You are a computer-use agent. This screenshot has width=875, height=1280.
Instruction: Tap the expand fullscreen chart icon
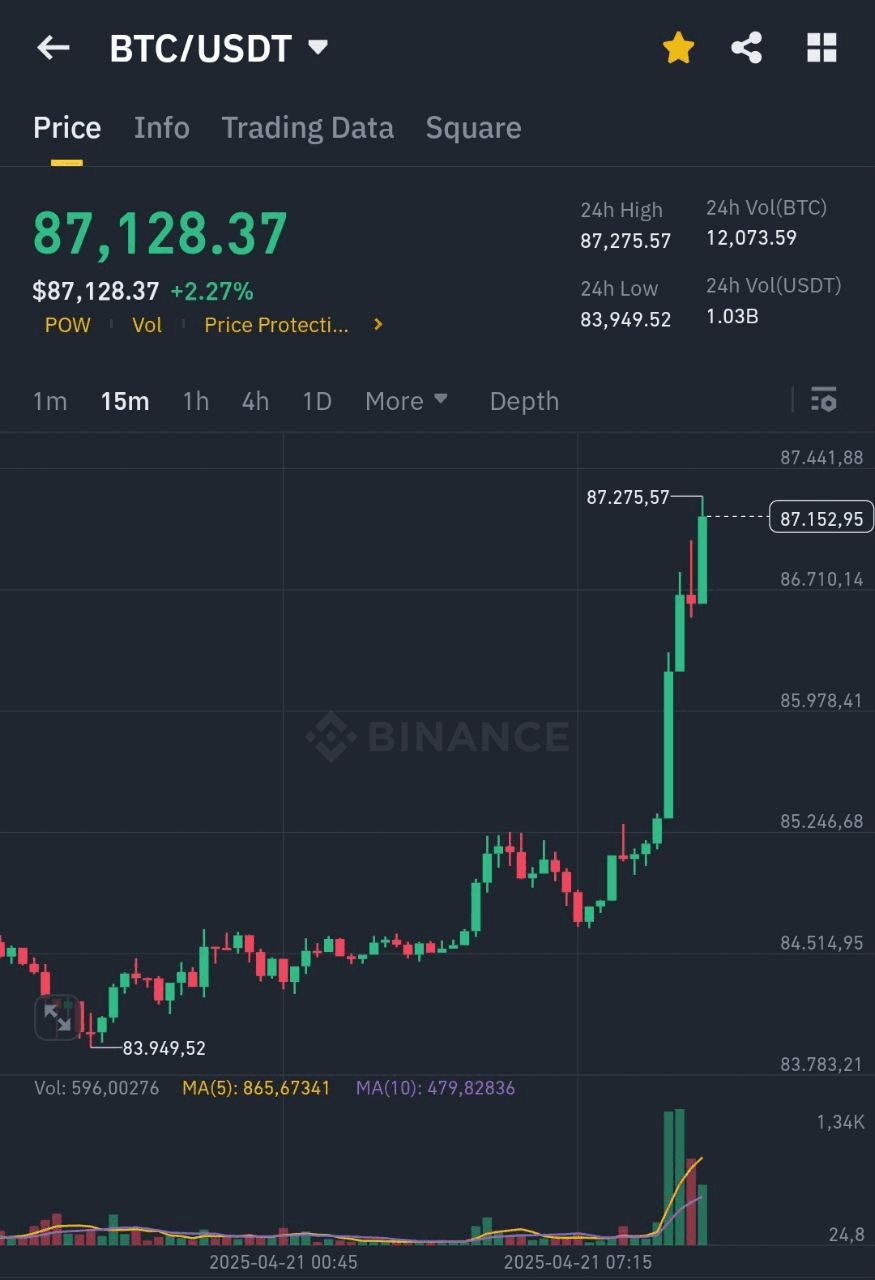(x=57, y=1017)
